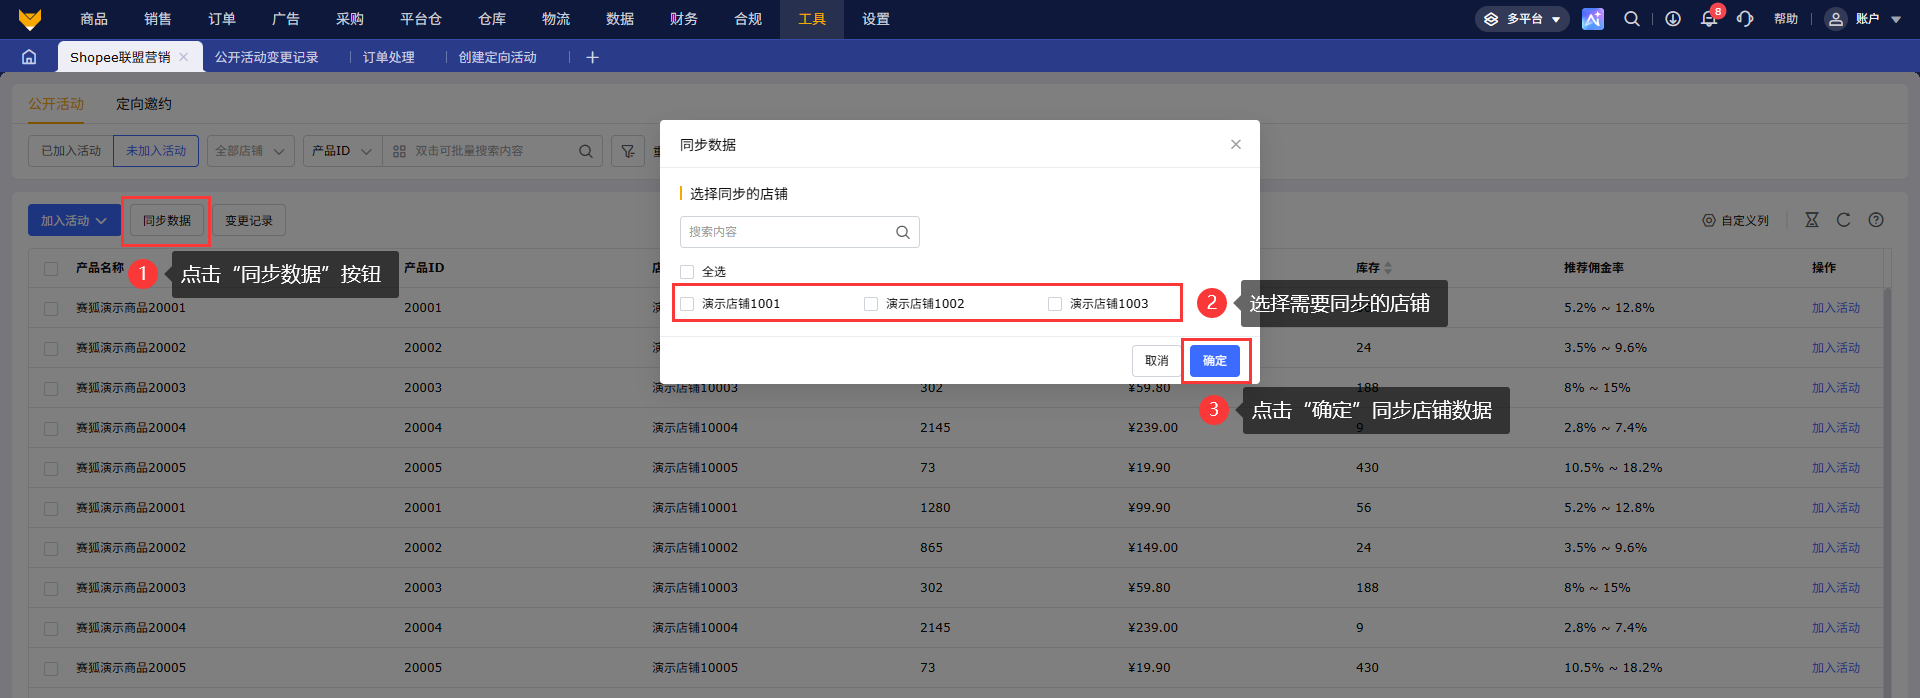The width and height of the screenshot is (1920, 698).
Task: Click 加入活动 link for last 20005 row
Action: tap(1836, 668)
